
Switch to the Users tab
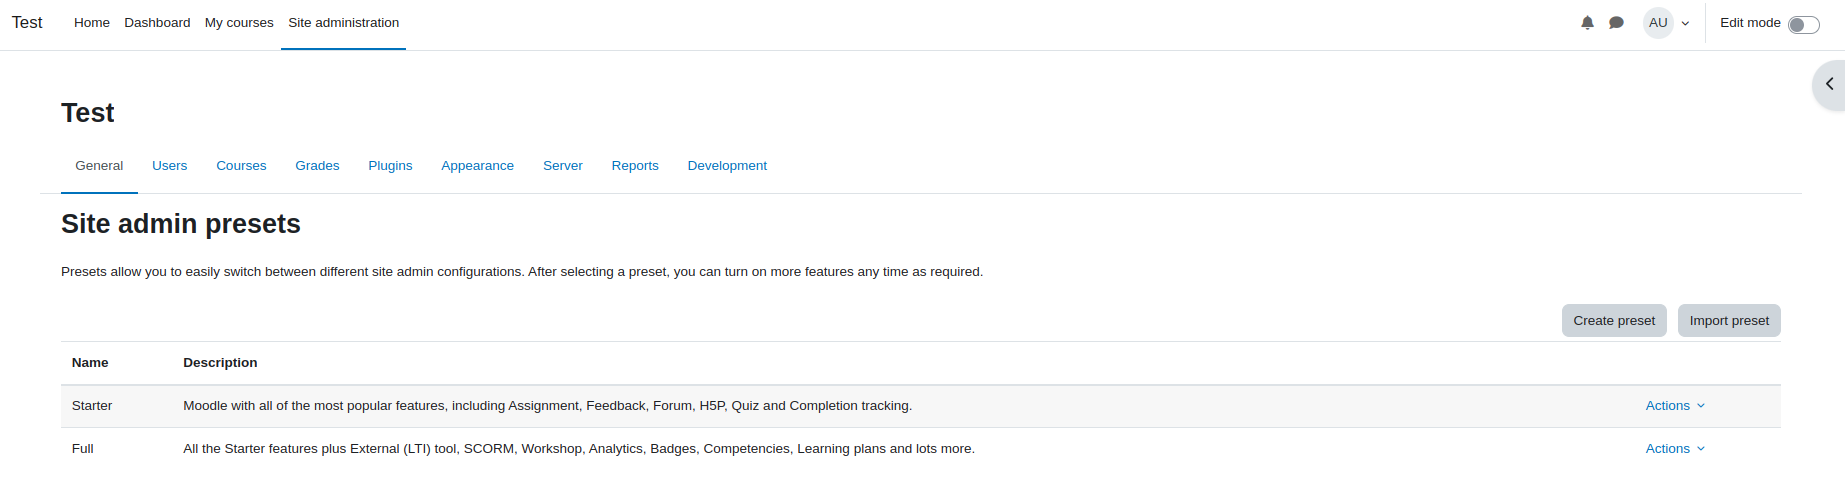[170, 166]
